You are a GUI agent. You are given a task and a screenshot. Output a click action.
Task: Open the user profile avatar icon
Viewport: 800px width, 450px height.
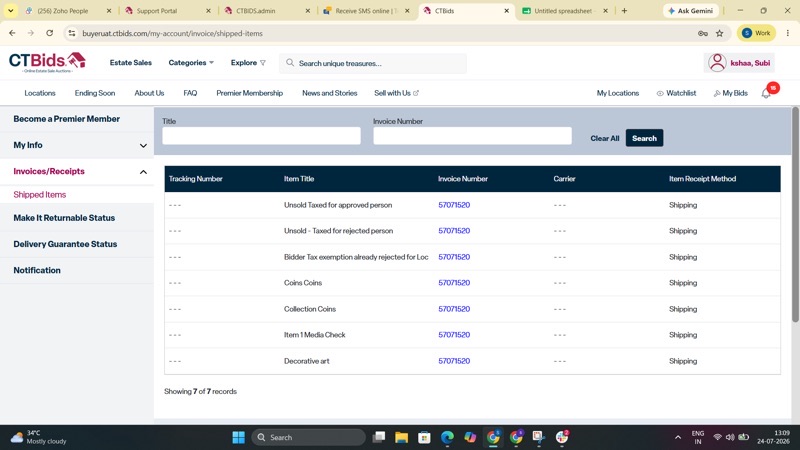tap(717, 63)
